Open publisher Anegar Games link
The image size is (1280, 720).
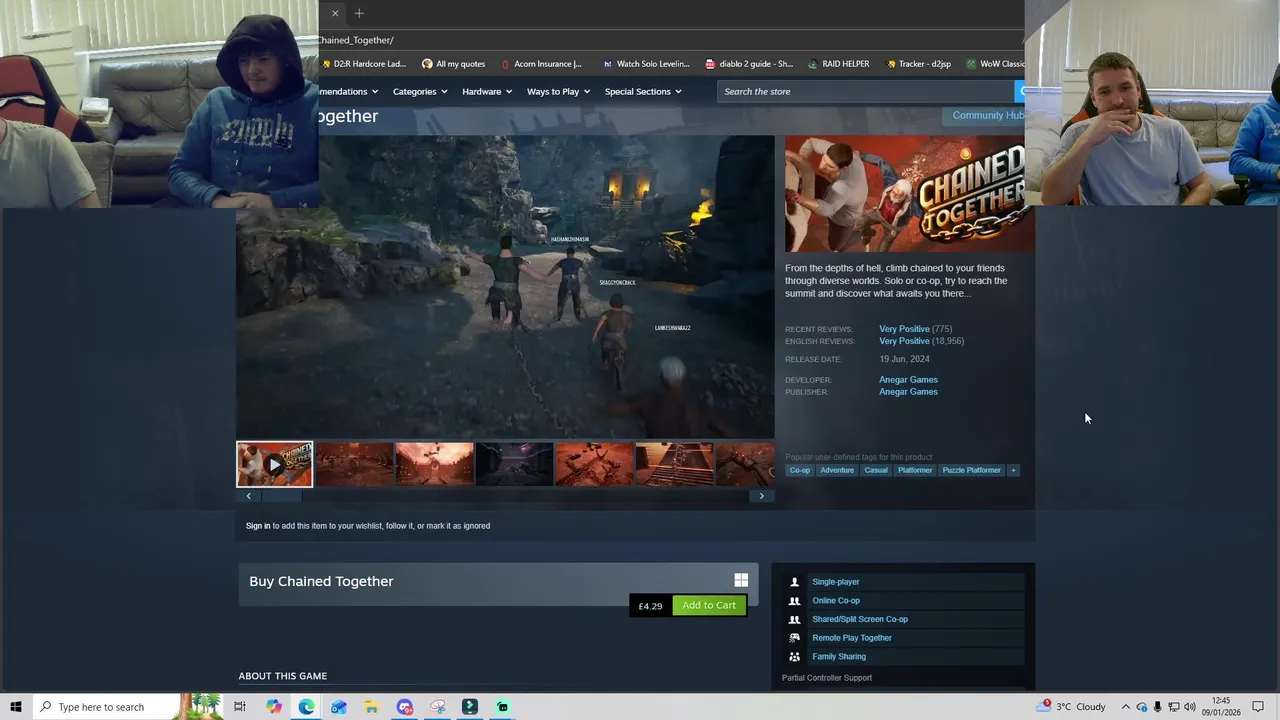(x=908, y=392)
